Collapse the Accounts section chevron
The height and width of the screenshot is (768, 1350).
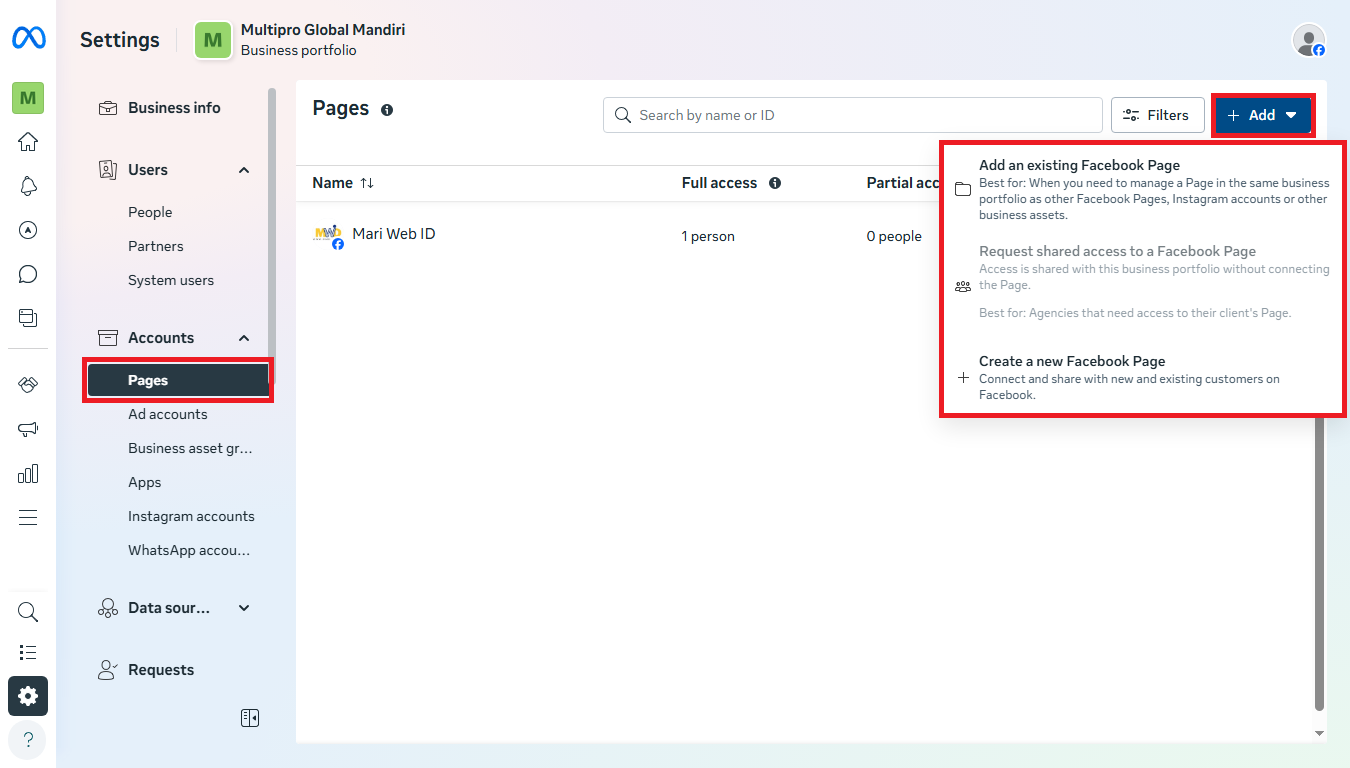coord(244,338)
